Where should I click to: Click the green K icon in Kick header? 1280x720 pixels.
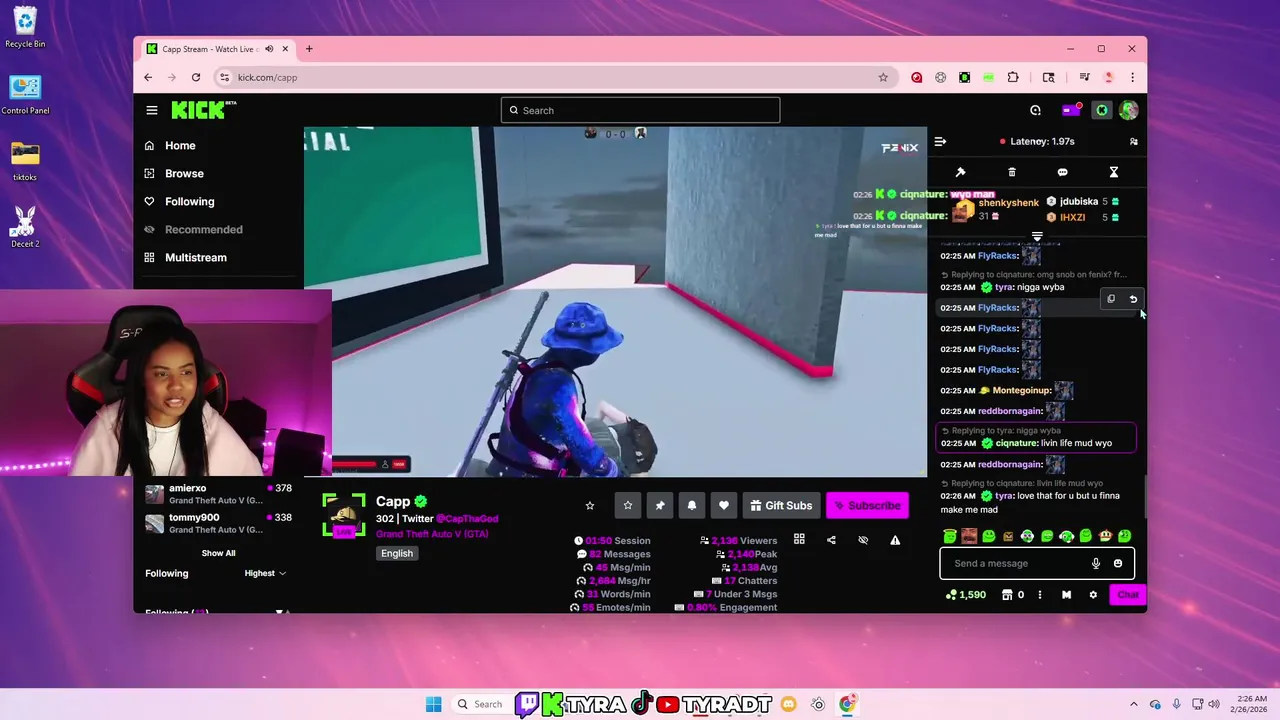(x=1102, y=110)
